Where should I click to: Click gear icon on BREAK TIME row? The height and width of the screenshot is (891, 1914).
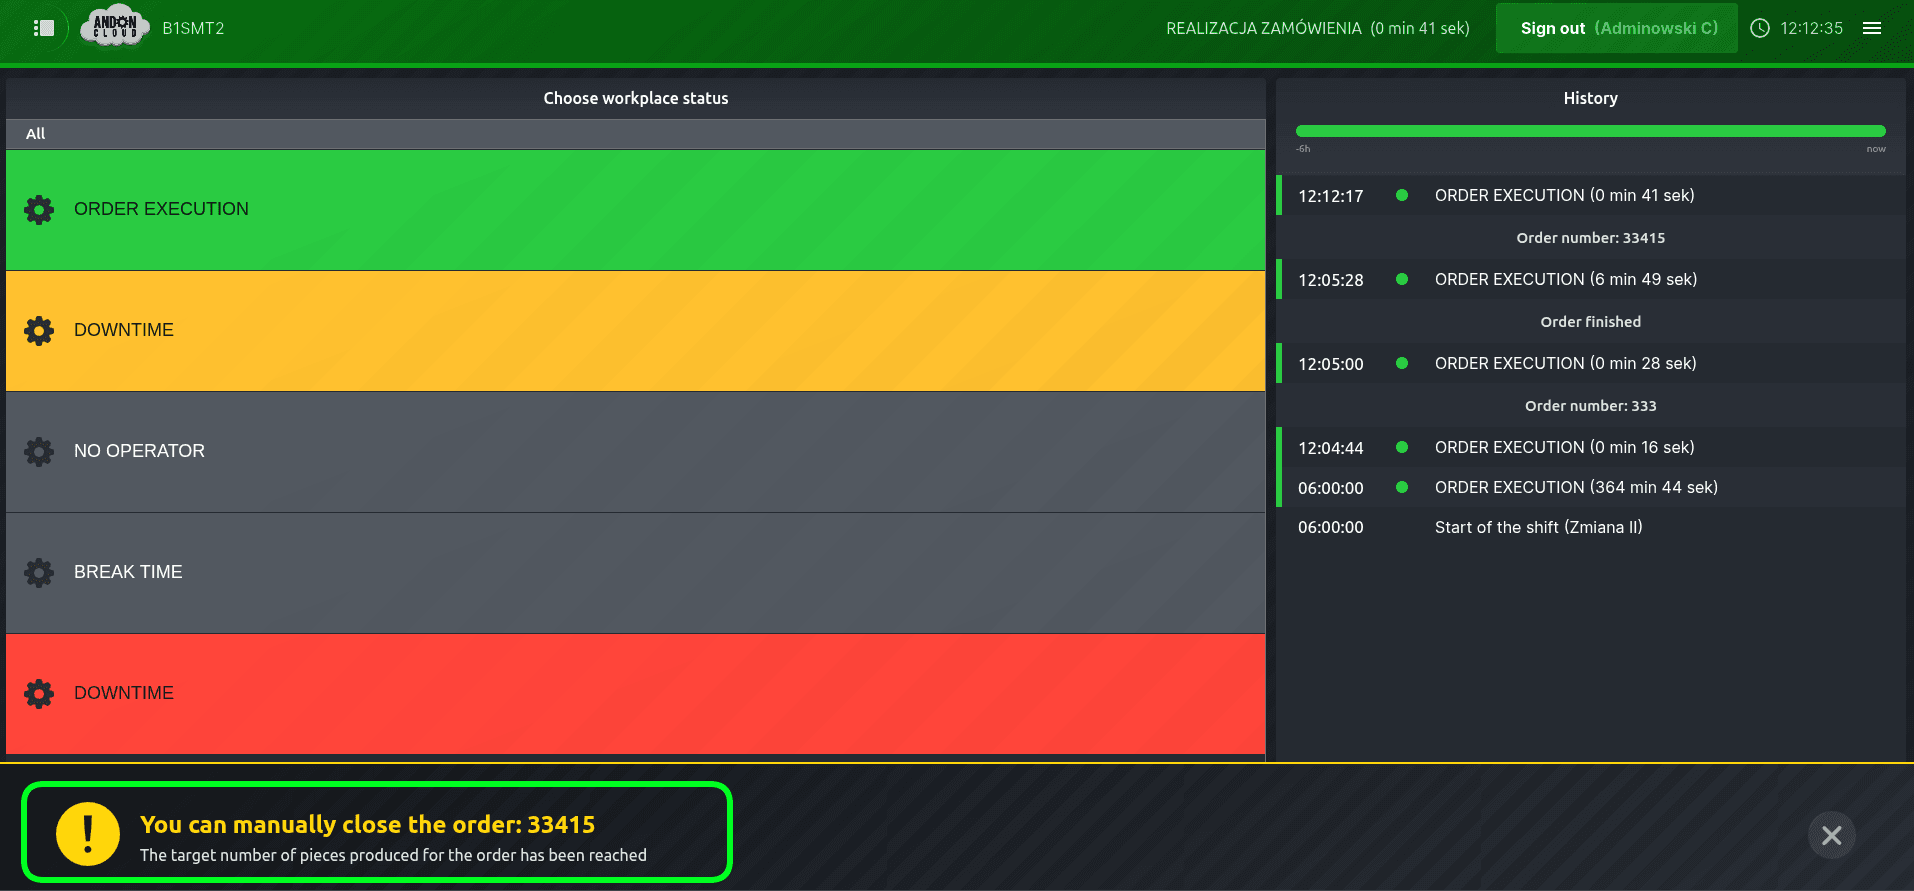point(39,573)
